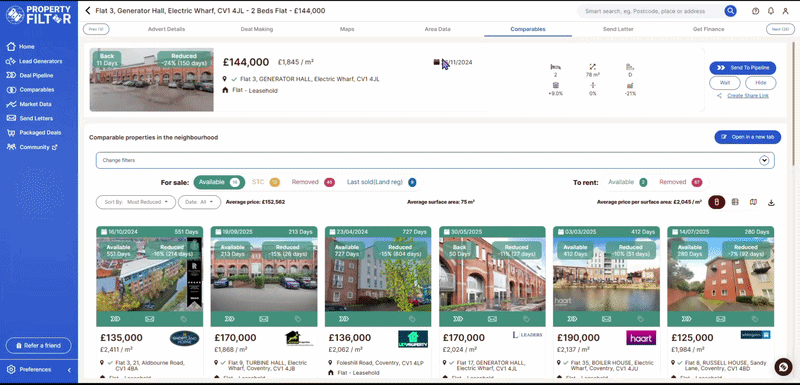
Task: Click the search magnifier button
Action: pyautogui.click(x=731, y=11)
